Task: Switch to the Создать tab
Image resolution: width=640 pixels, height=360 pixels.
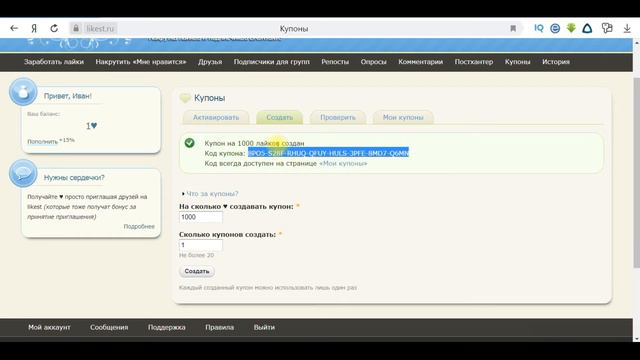Action: click(280, 117)
